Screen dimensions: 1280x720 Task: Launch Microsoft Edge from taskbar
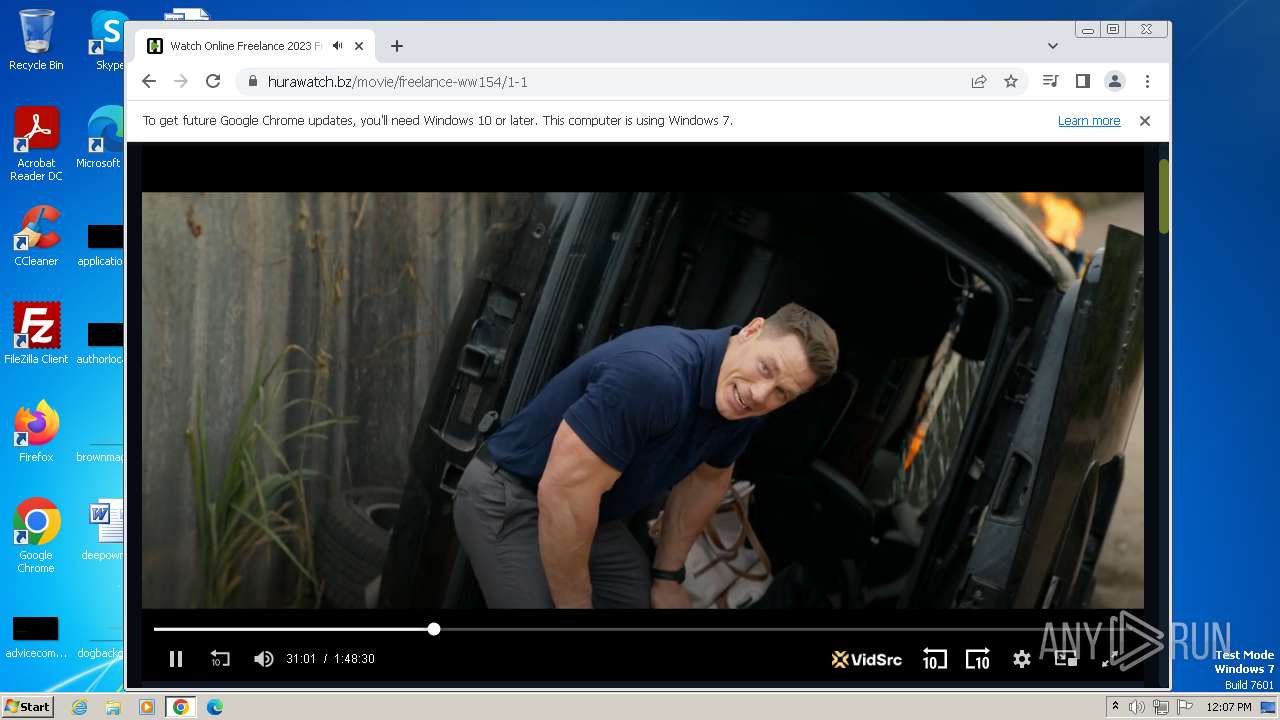click(x=214, y=707)
